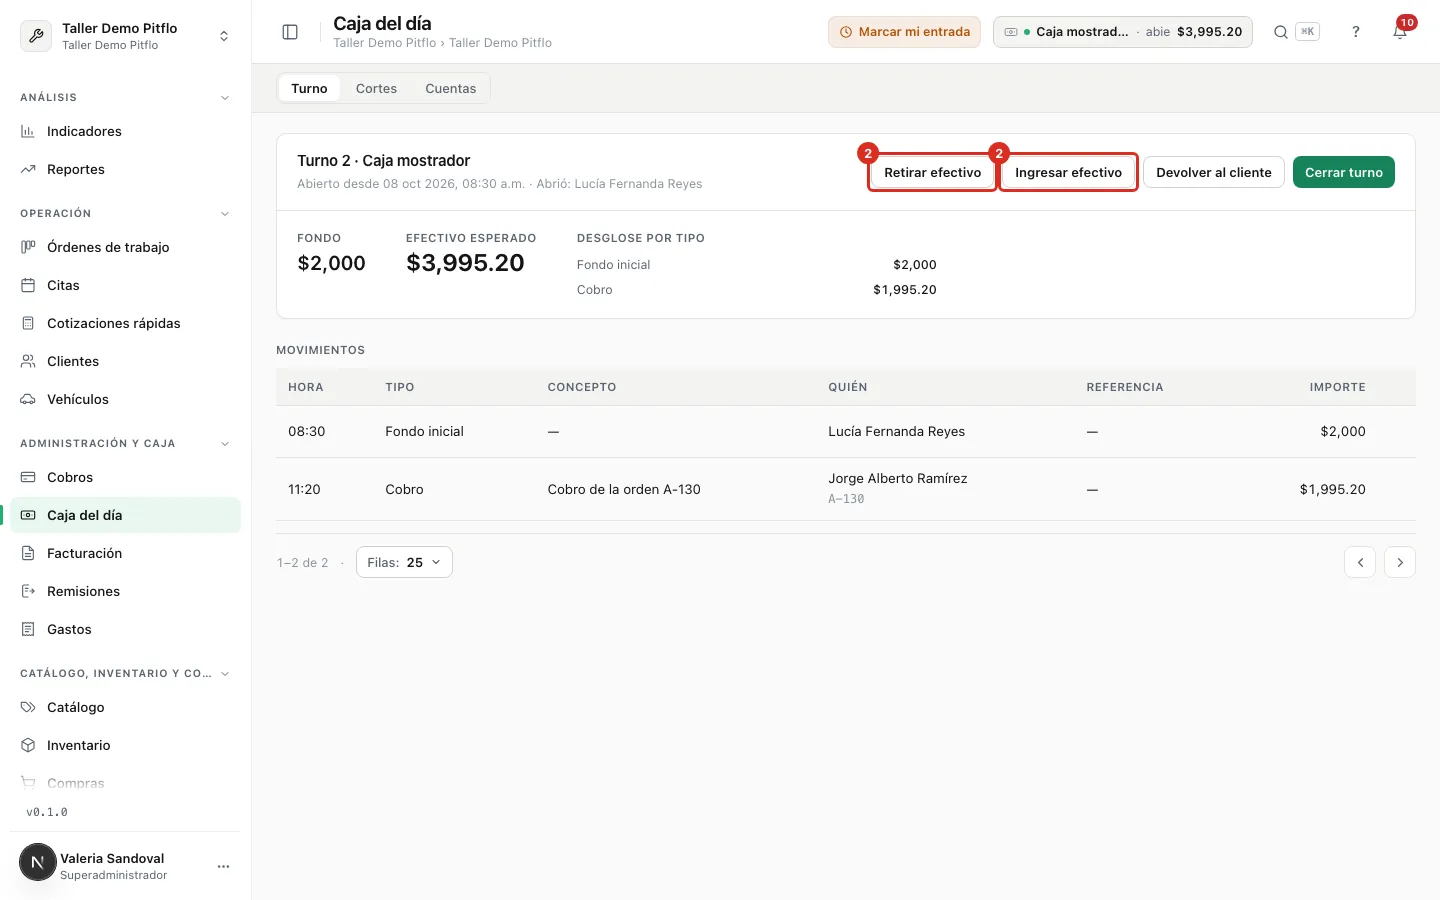
Task: Switch to the Cuentas tab
Action: click(451, 88)
